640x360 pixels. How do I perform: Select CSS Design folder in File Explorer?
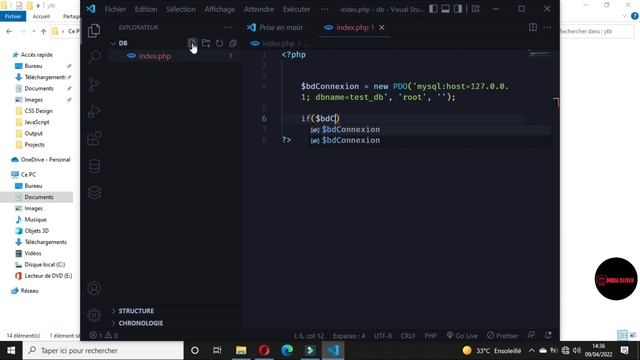[38, 111]
